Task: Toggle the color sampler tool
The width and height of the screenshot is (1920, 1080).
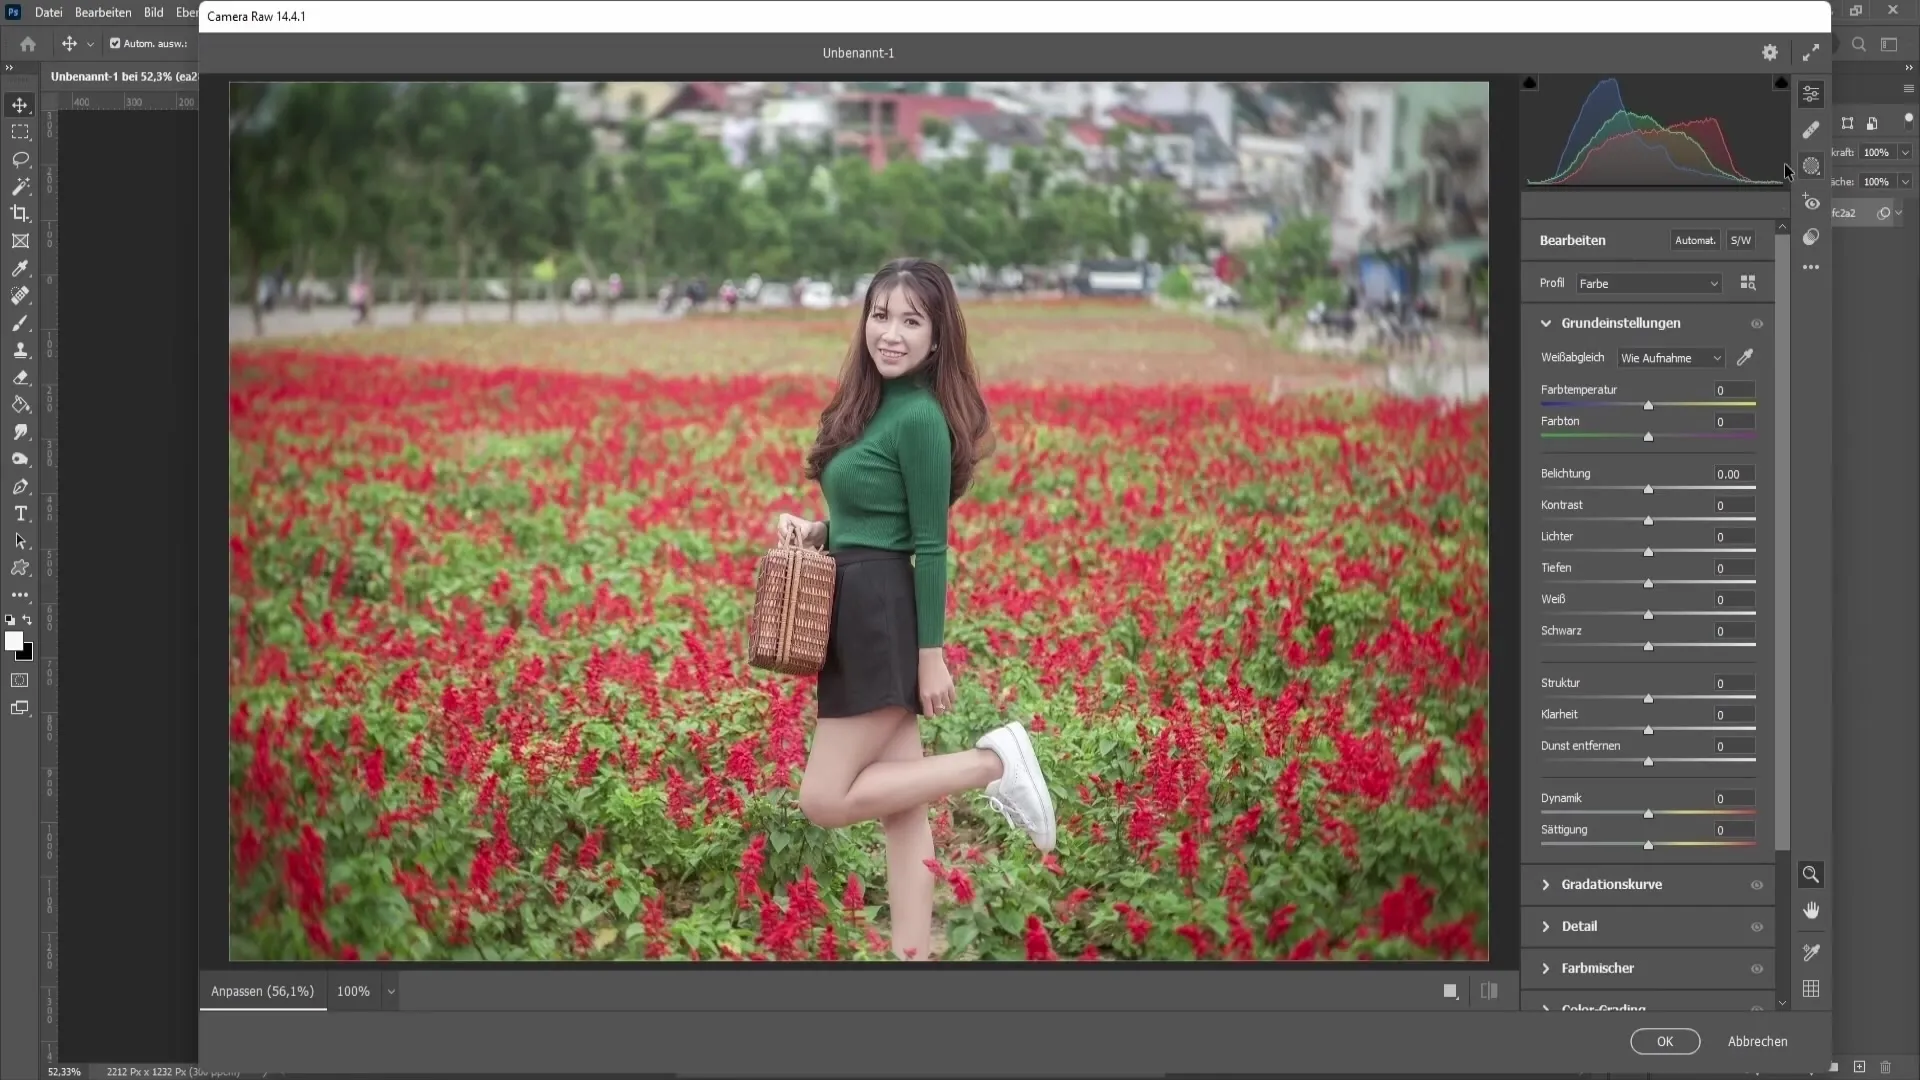Action: [x=1811, y=952]
